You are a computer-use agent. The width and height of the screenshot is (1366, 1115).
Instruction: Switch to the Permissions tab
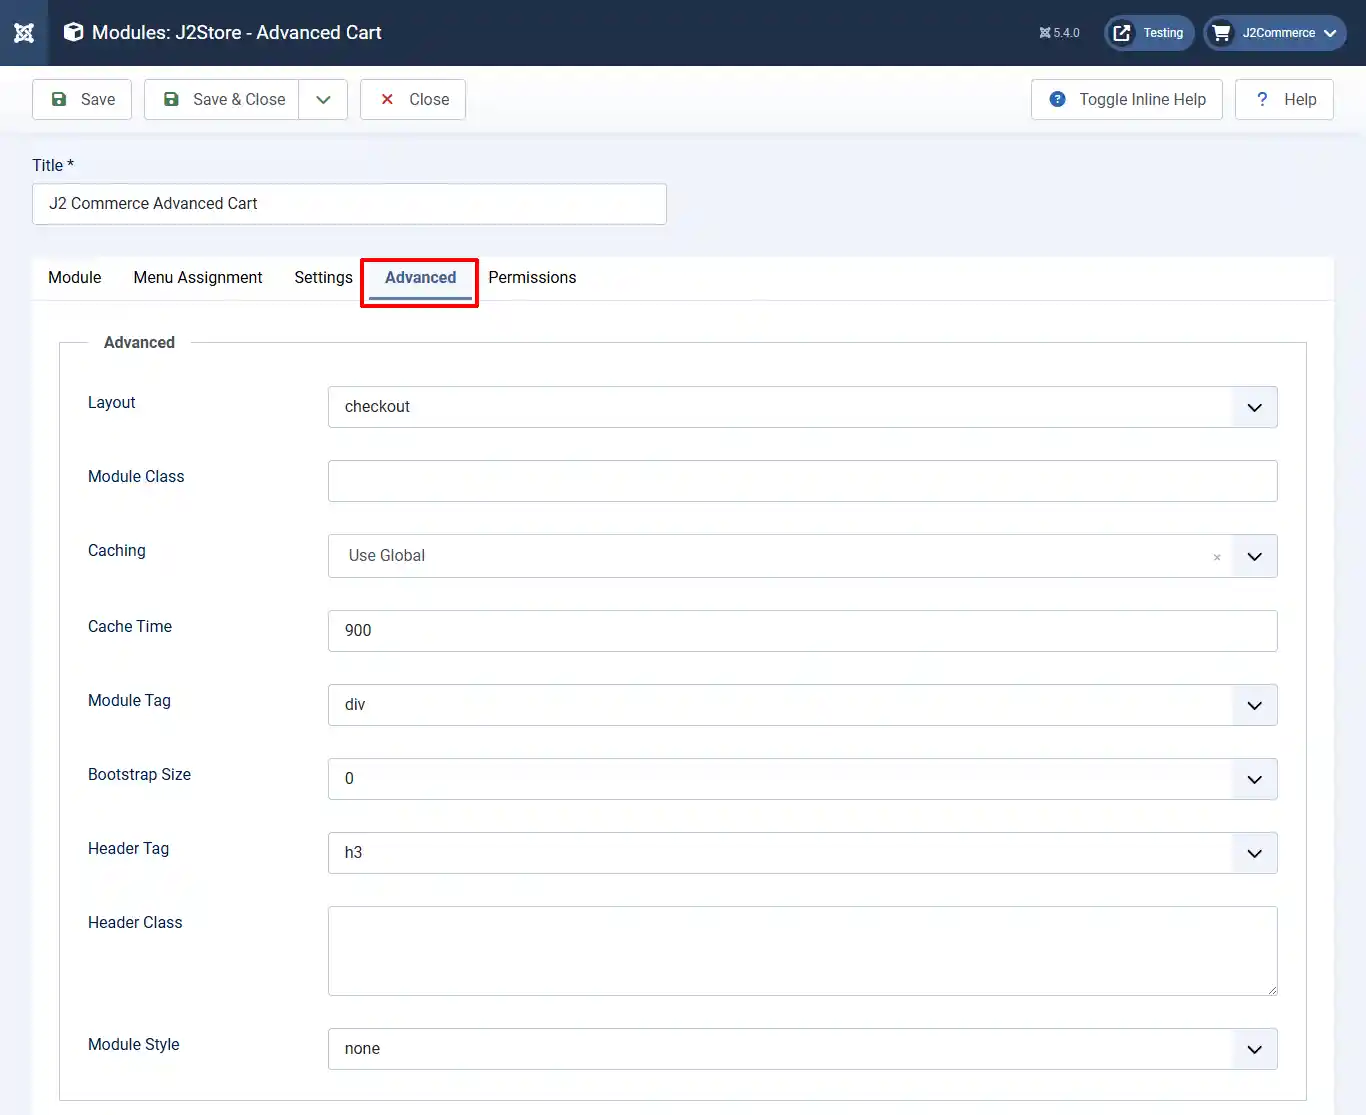(532, 278)
